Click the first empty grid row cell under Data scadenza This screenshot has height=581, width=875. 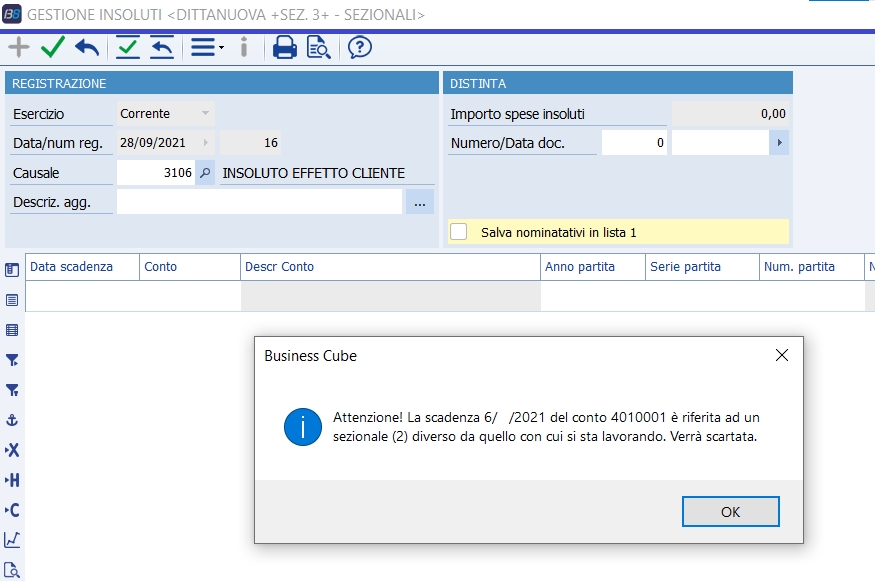point(83,296)
